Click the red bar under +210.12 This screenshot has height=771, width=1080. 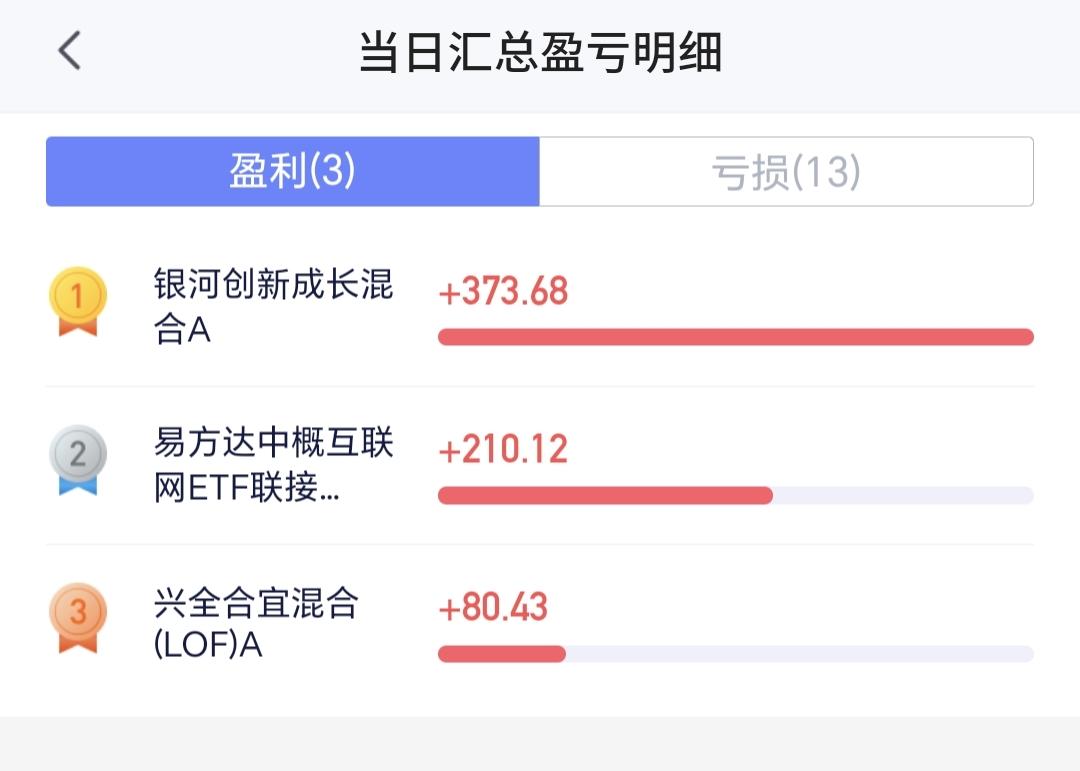pos(605,495)
